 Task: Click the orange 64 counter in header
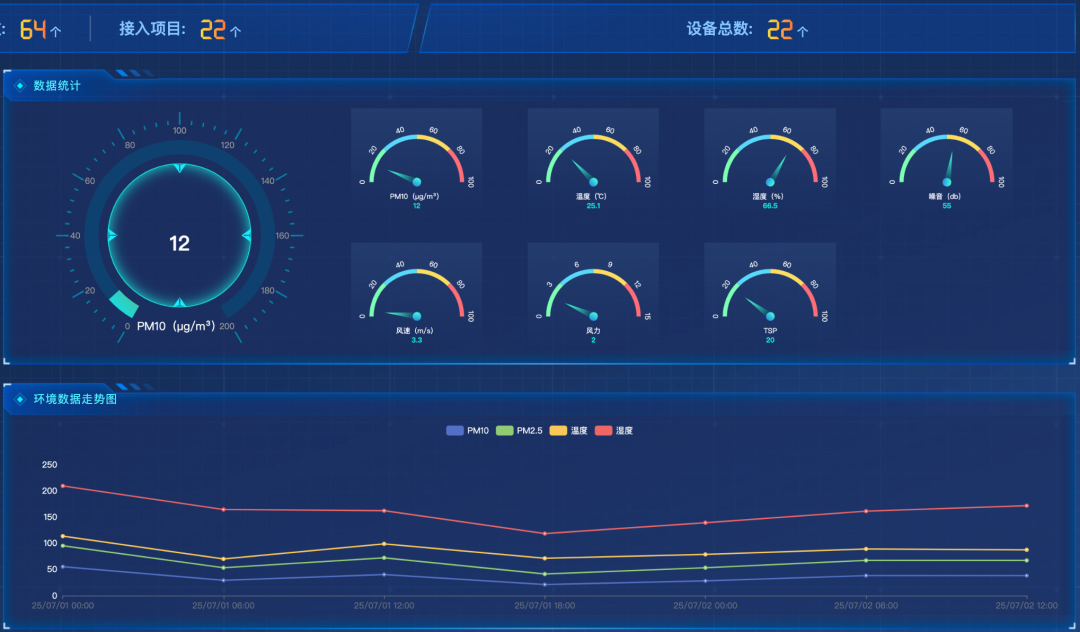click(x=33, y=30)
